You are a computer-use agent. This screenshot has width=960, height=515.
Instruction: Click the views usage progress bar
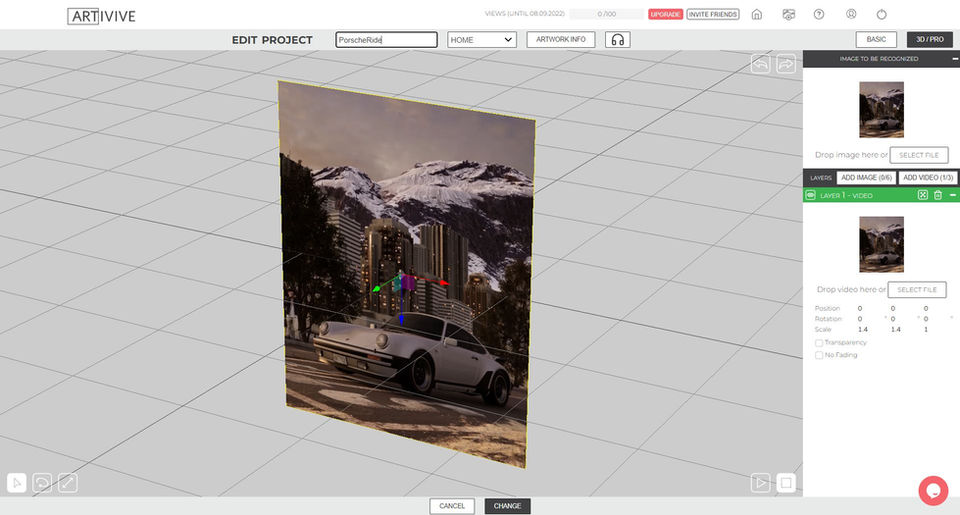[606, 14]
